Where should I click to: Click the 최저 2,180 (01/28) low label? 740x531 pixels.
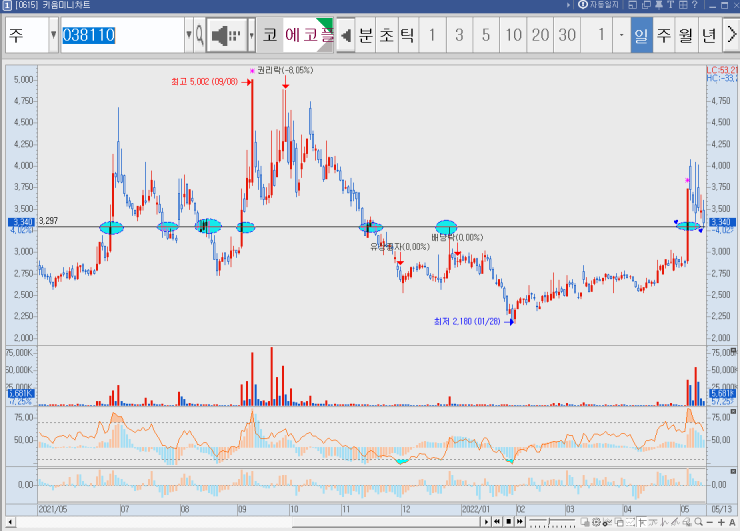(x=467, y=321)
